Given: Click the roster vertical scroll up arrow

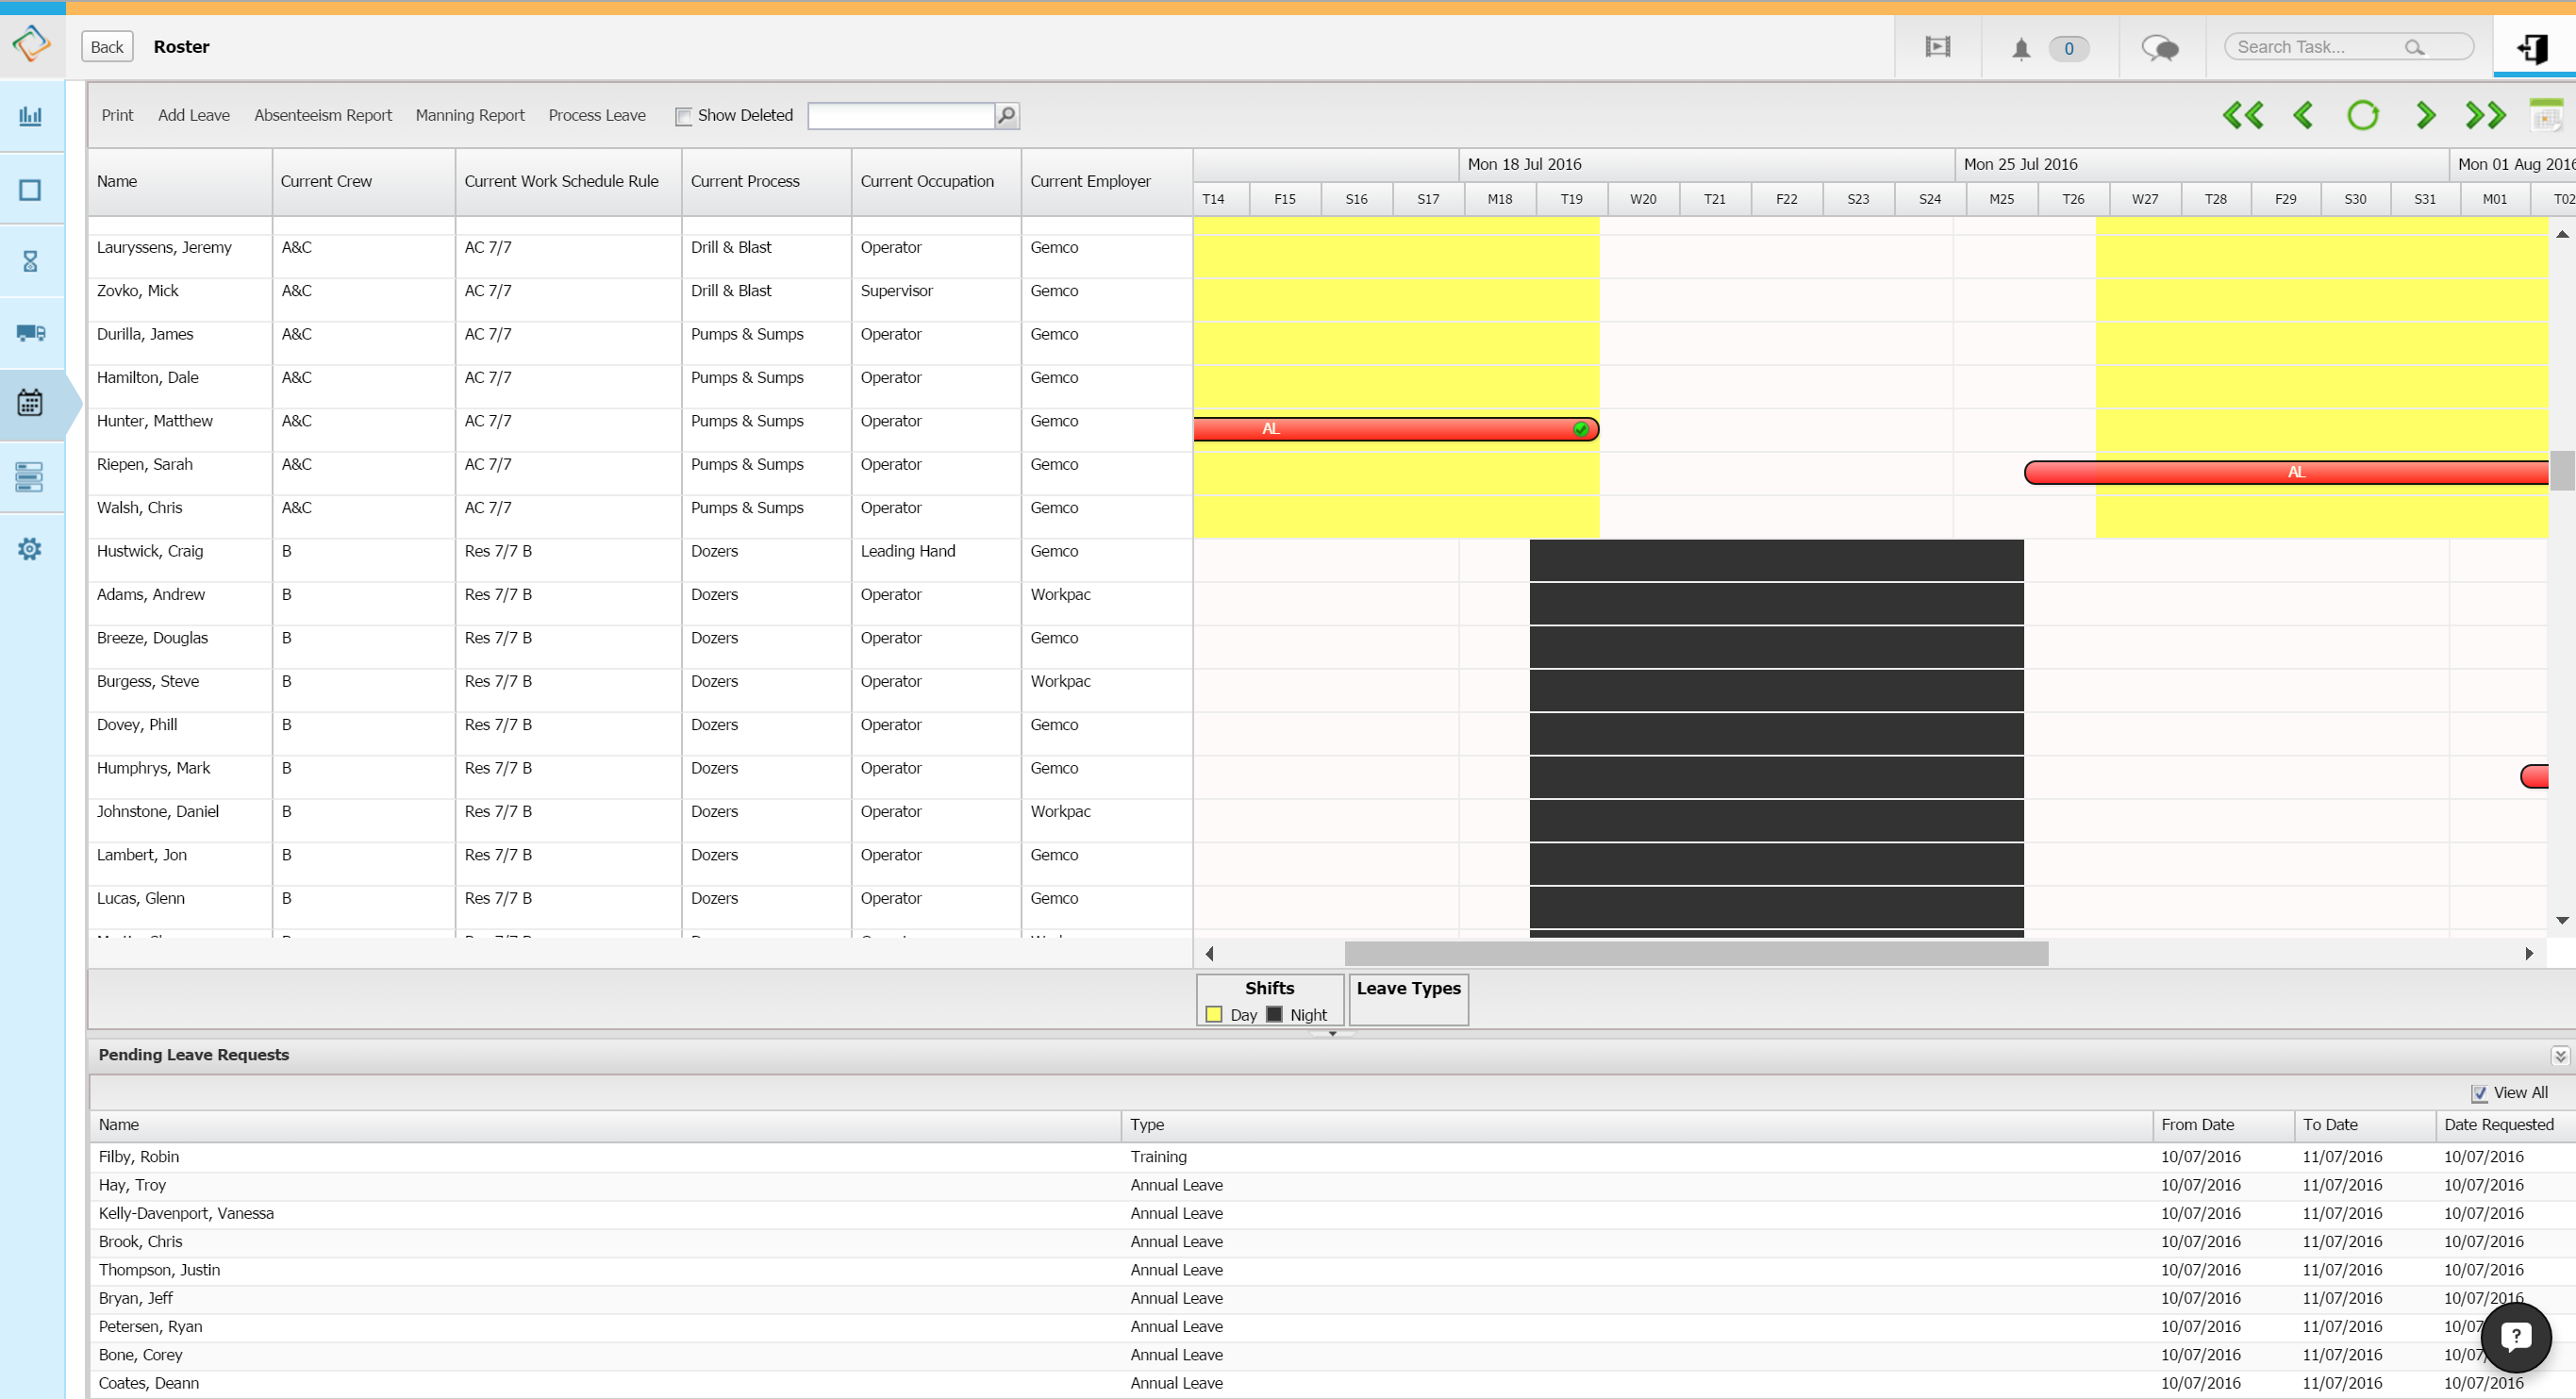Looking at the screenshot, I should [2562, 234].
